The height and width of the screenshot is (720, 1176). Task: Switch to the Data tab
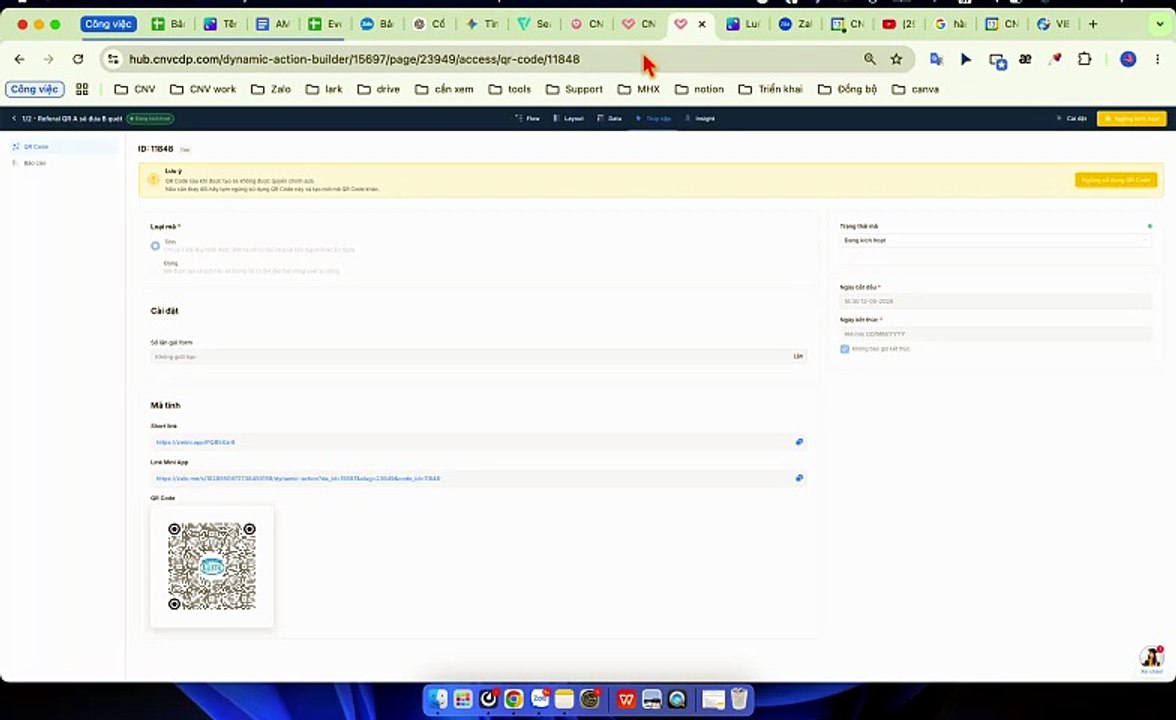pos(609,118)
